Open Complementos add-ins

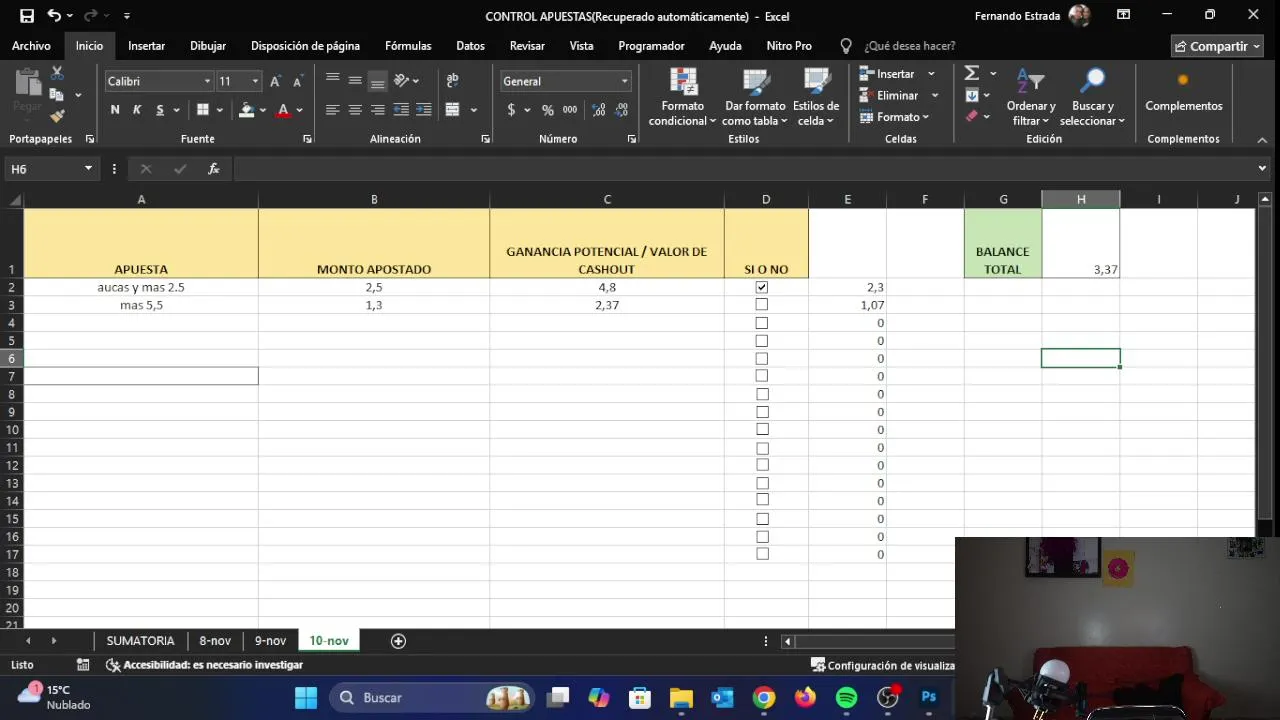click(x=1183, y=92)
